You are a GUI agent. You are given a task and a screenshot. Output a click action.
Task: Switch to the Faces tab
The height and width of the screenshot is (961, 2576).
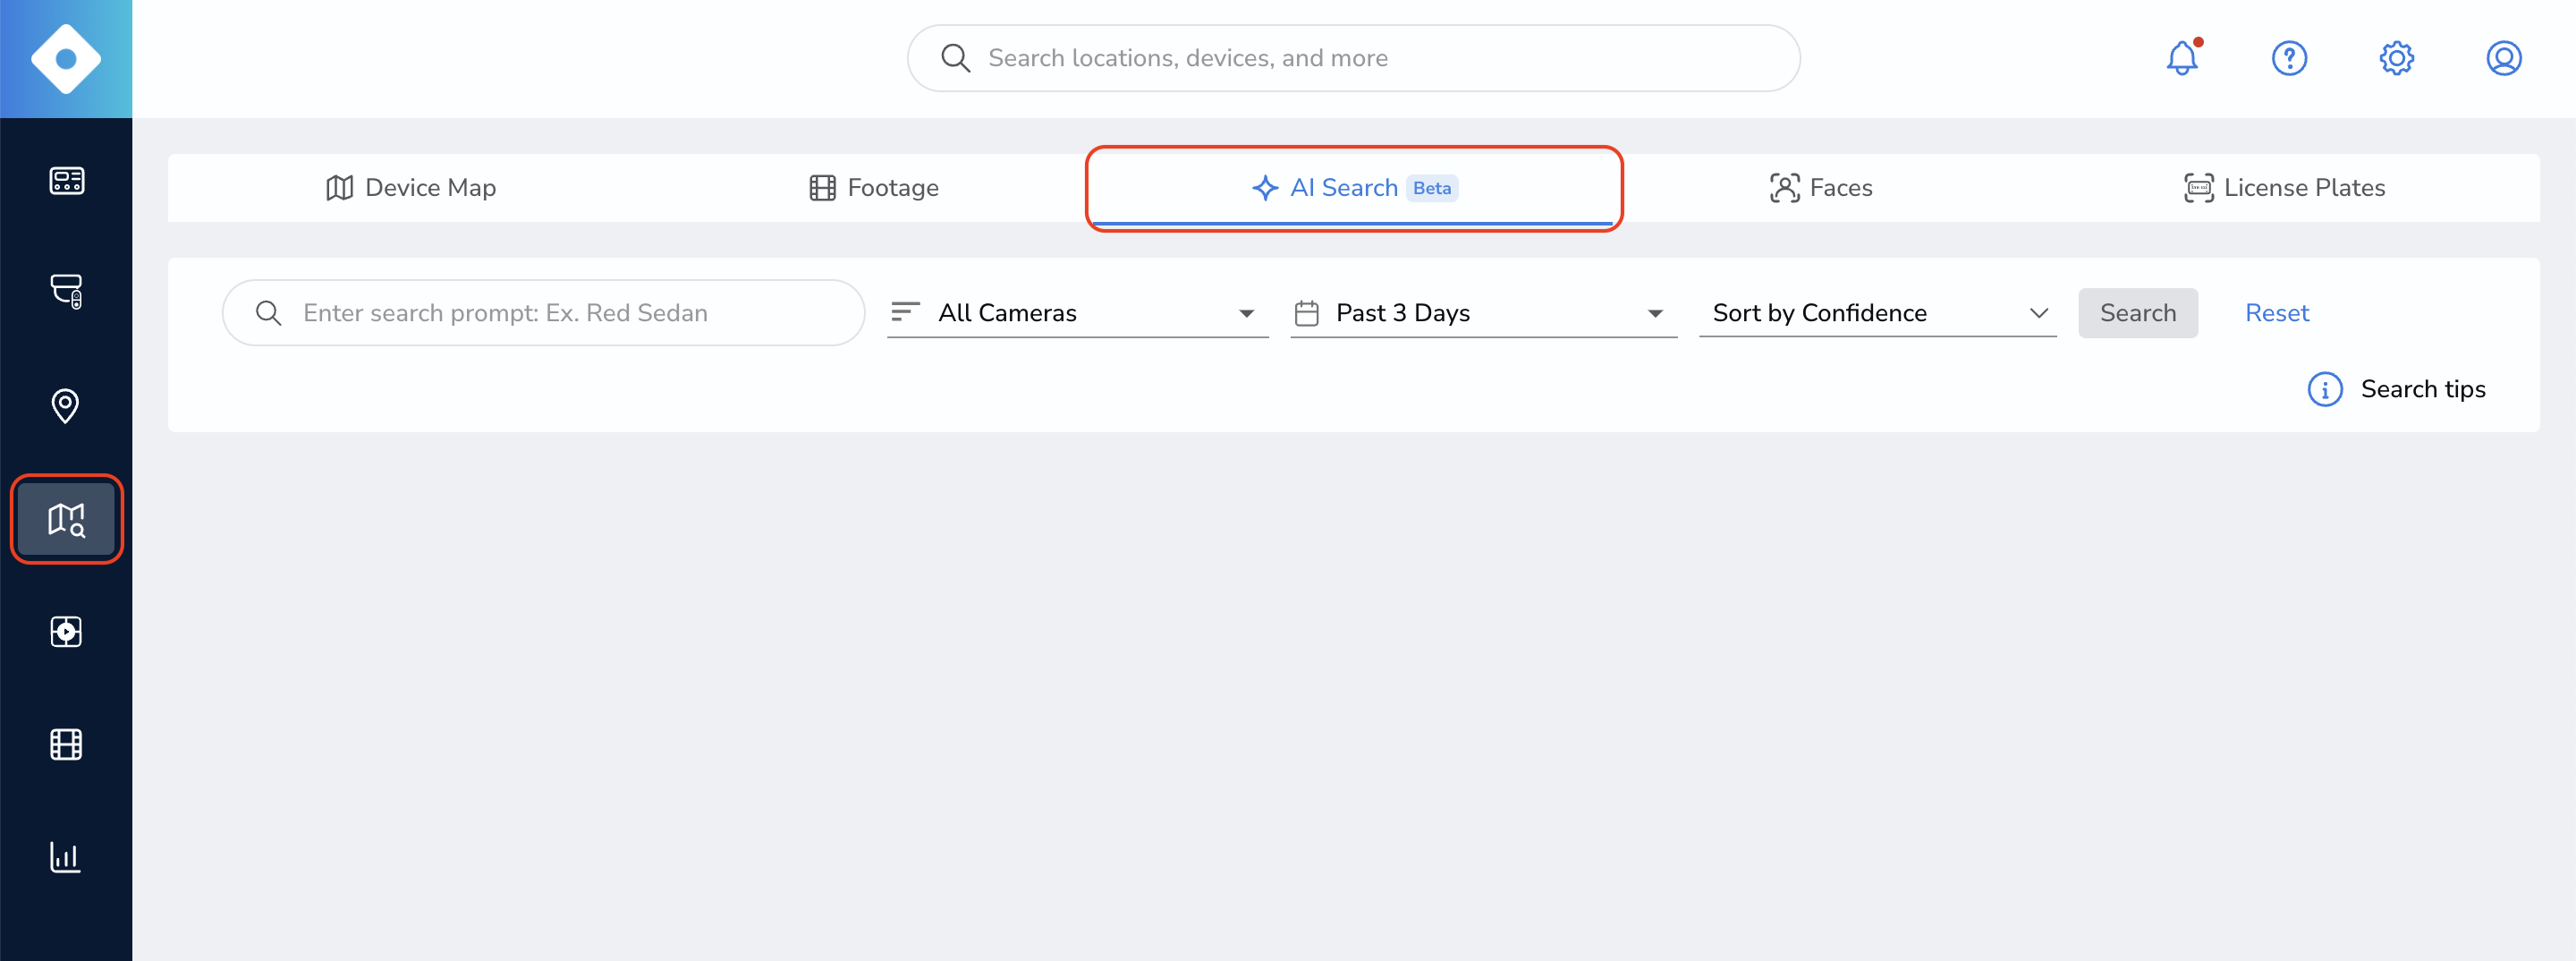[x=1821, y=188]
